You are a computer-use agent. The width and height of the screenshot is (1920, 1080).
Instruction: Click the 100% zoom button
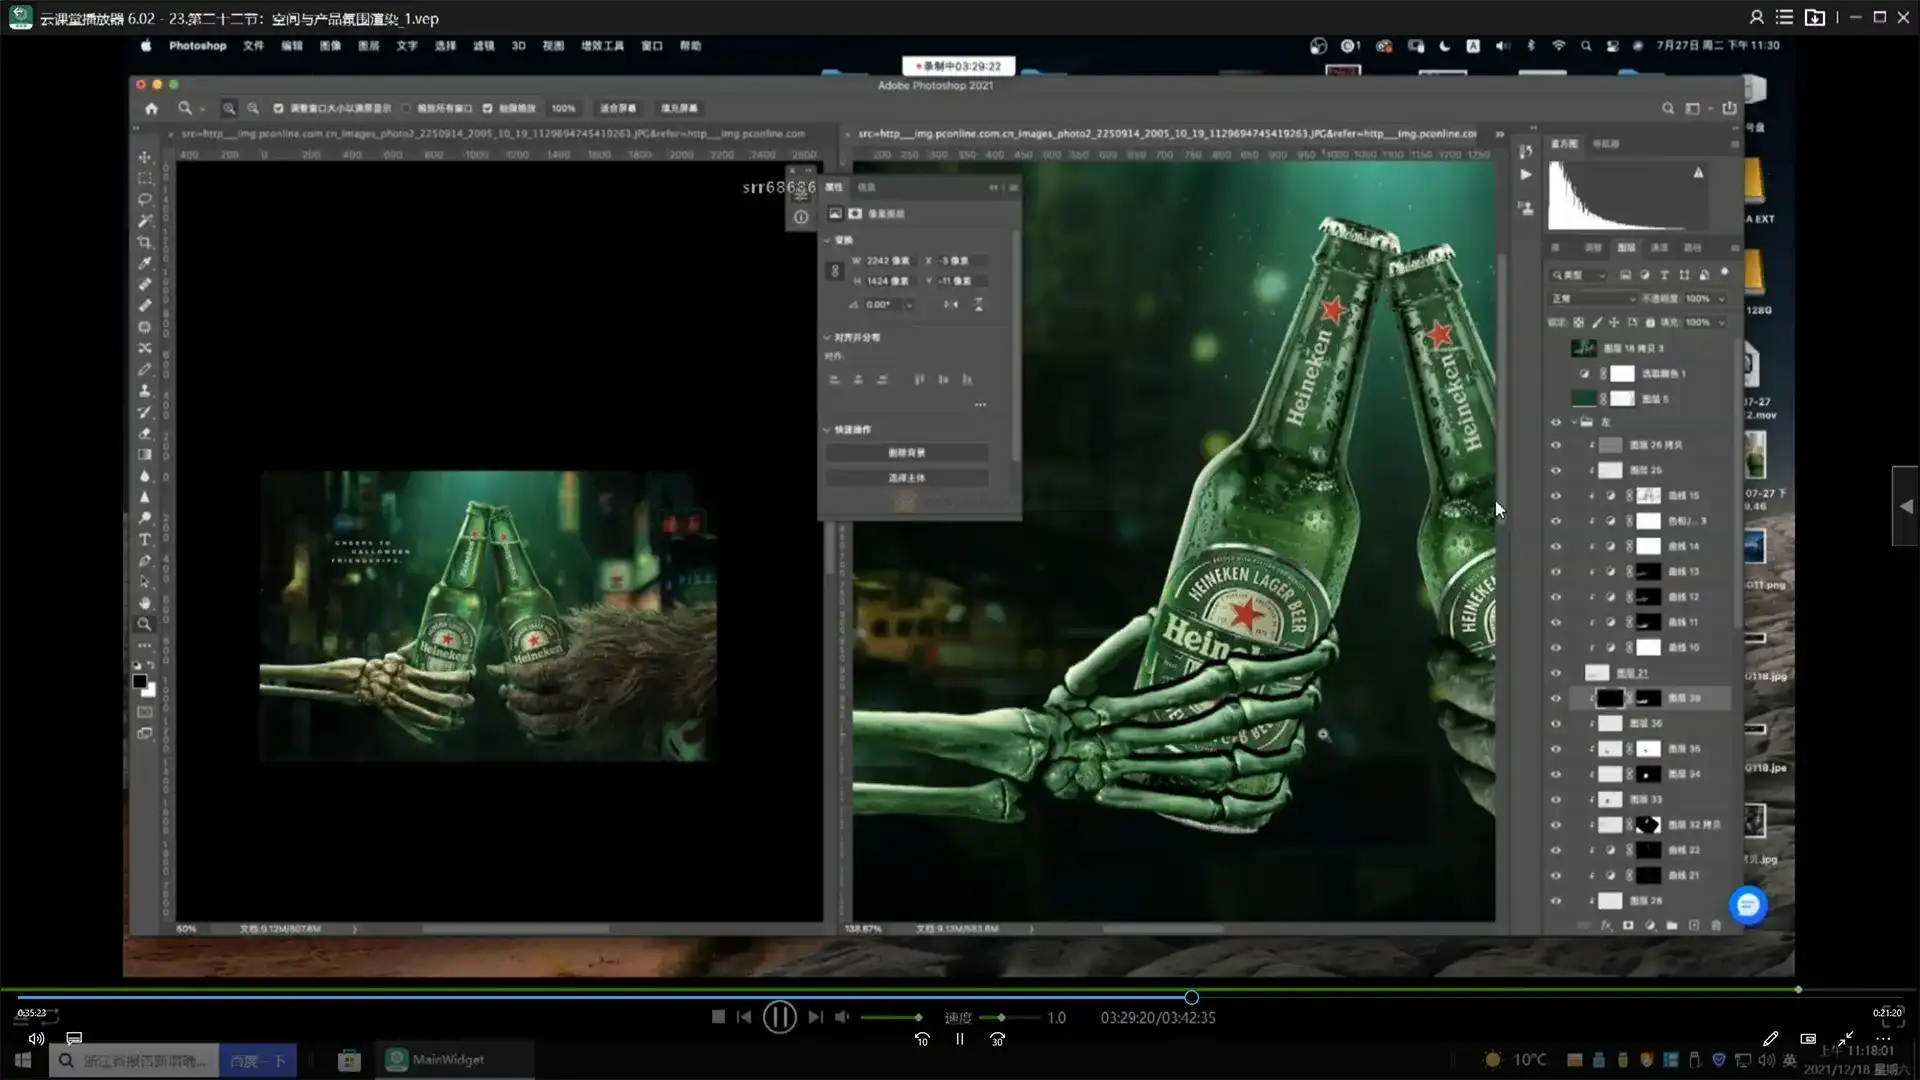[563, 108]
